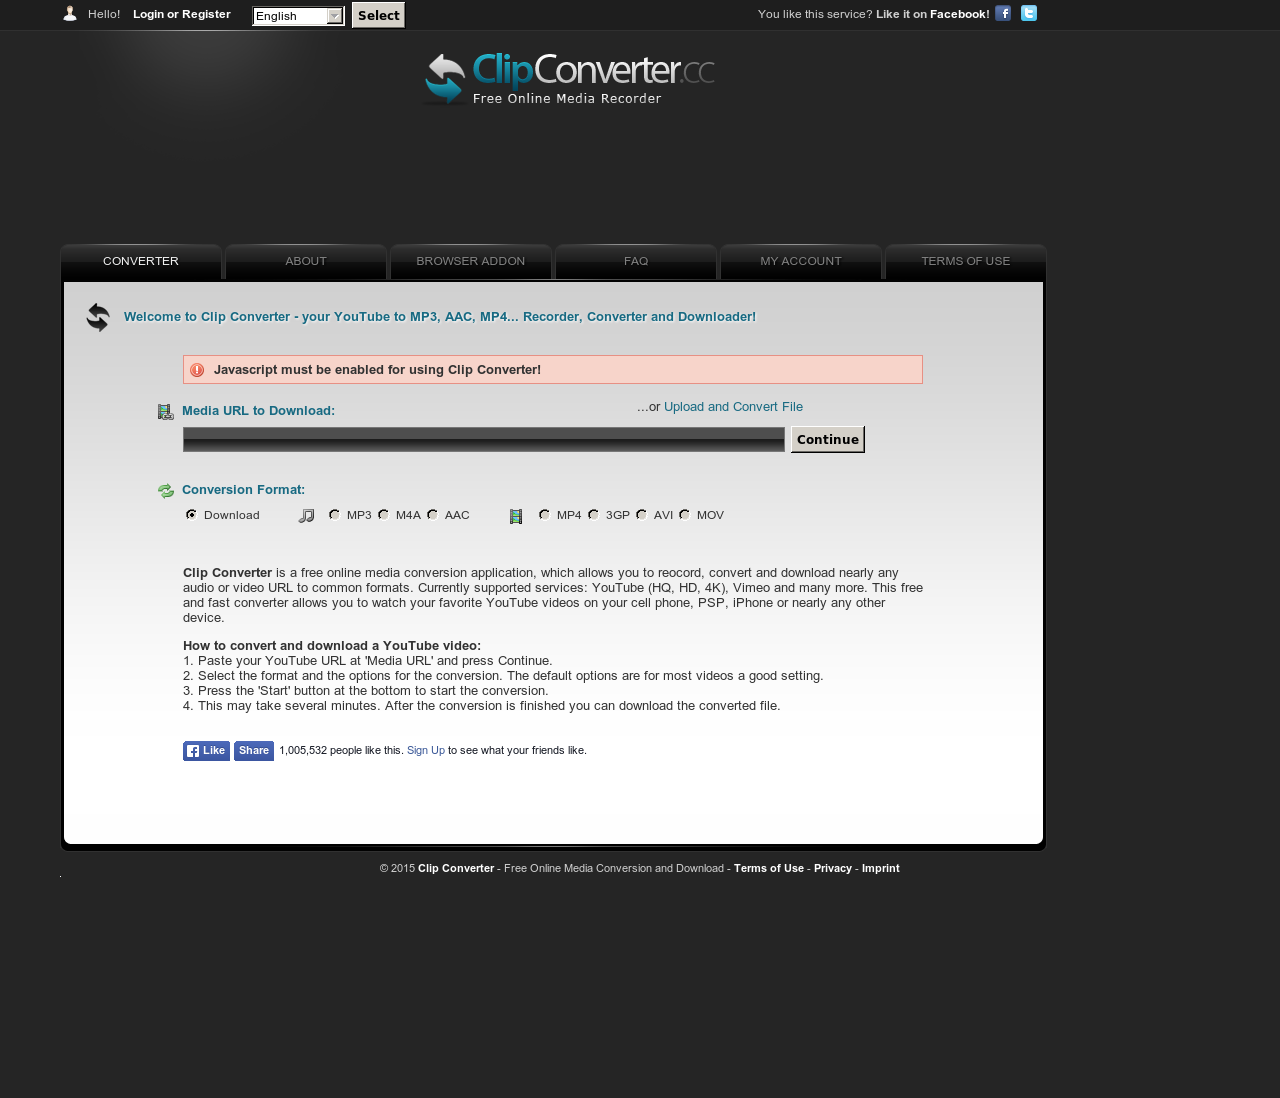Click the Javascript must be enabled warning text
Screen dimensions: 1280x1098
(x=378, y=370)
